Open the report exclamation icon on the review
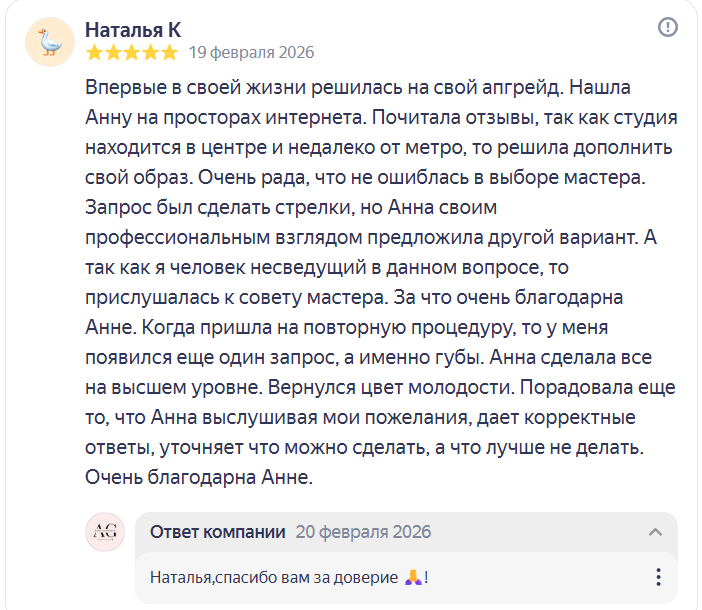This screenshot has width=702, height=610. coord(667,28)
